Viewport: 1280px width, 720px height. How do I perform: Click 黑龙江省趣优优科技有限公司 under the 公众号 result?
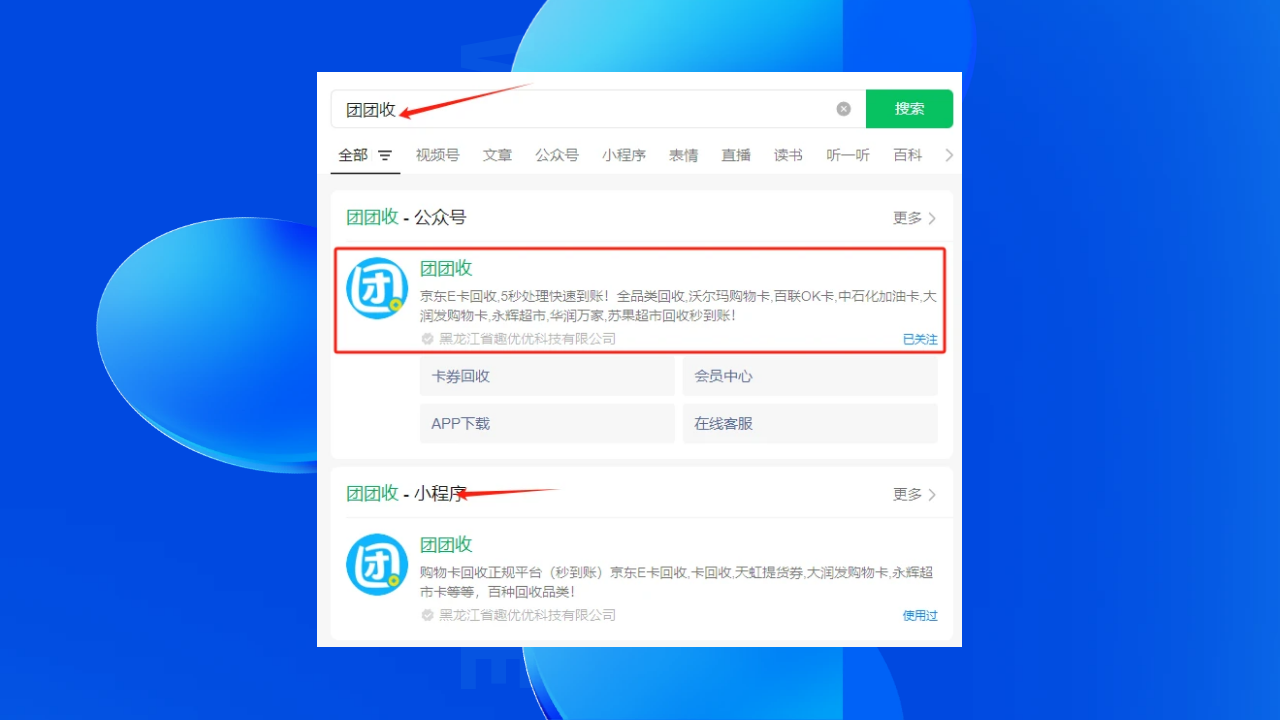[x=527, y=339]
